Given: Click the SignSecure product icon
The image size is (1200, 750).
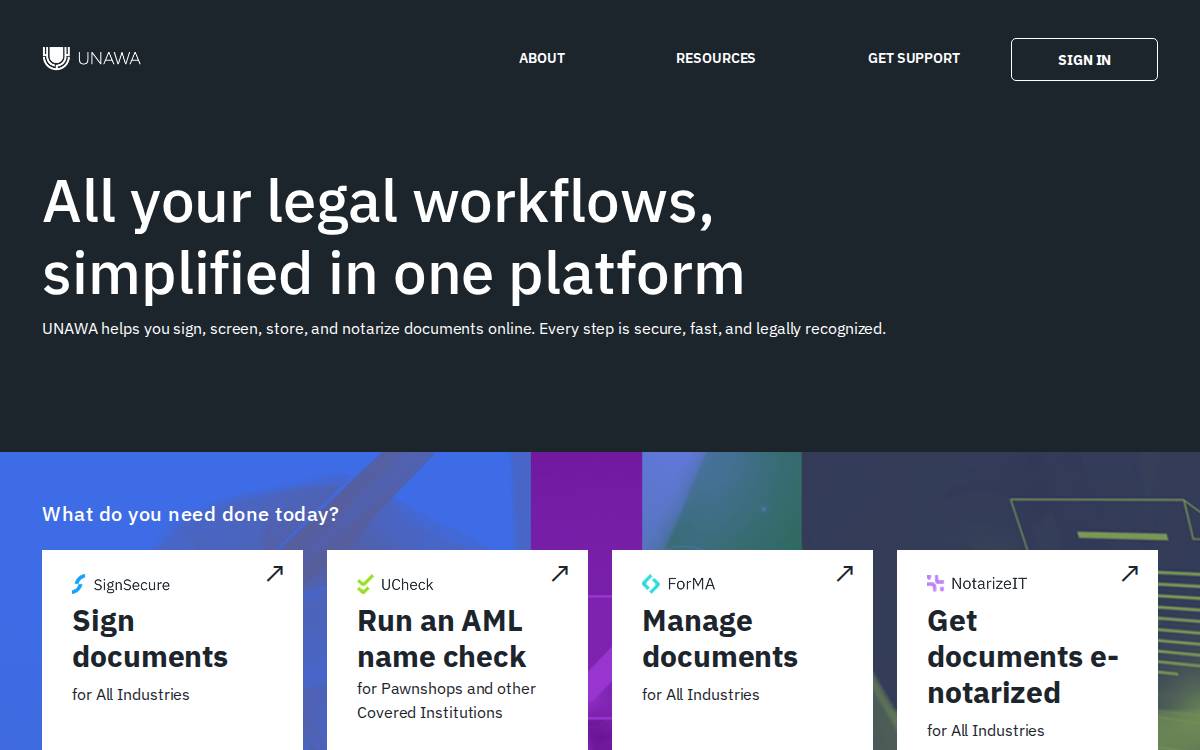Looking at the screenshot, I should tap(79, 584).
